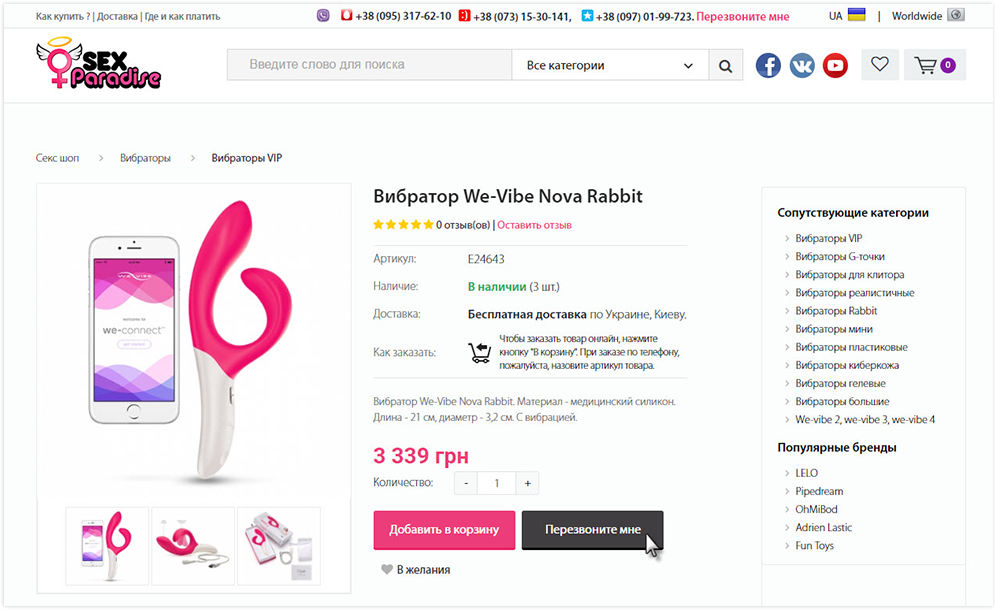Focus the search input field
Image resolution: width=996 pixels, height=610 pixels.
[x=368, y=65]
